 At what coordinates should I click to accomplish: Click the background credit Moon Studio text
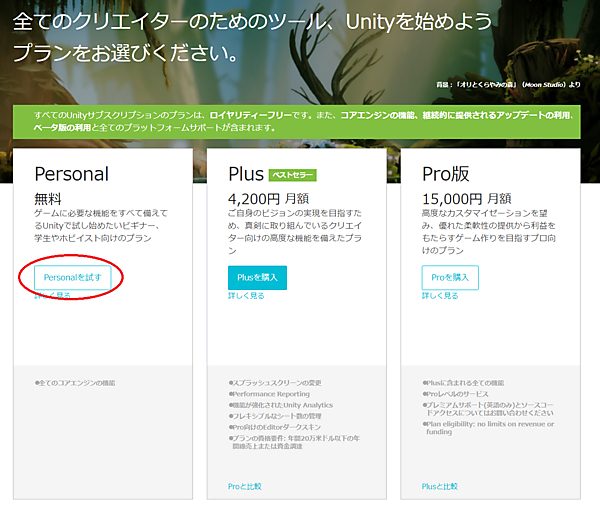[508, 85]
